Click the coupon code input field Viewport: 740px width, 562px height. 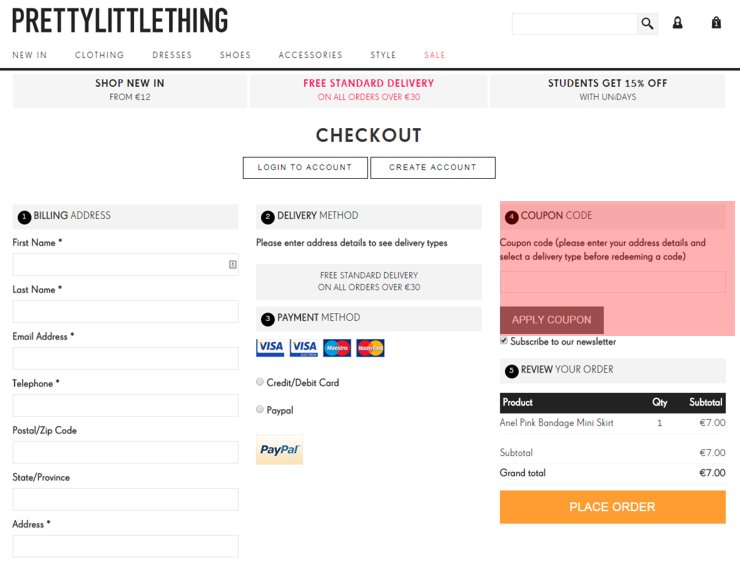pyautogui.click(x=613, y=282)
